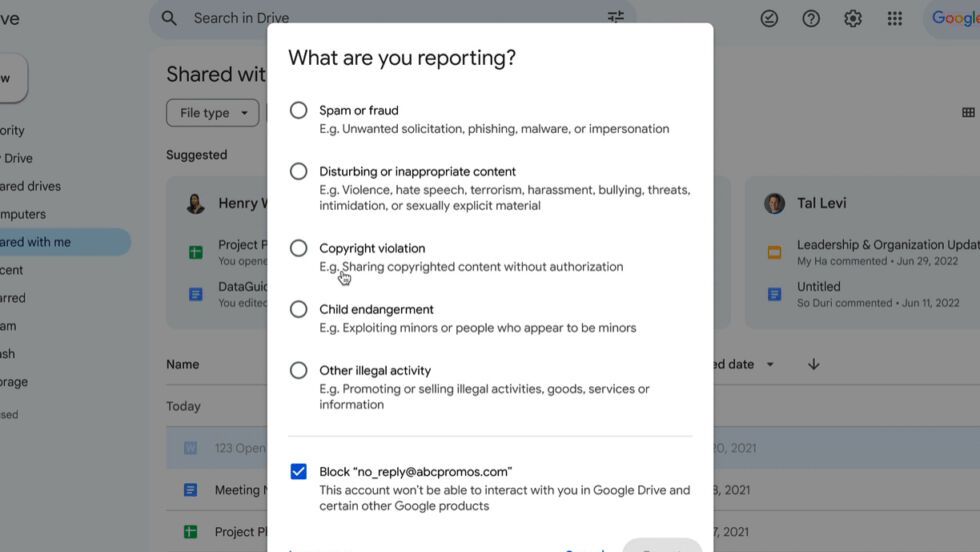Open Starred in the sidebar

click(13, 298)
